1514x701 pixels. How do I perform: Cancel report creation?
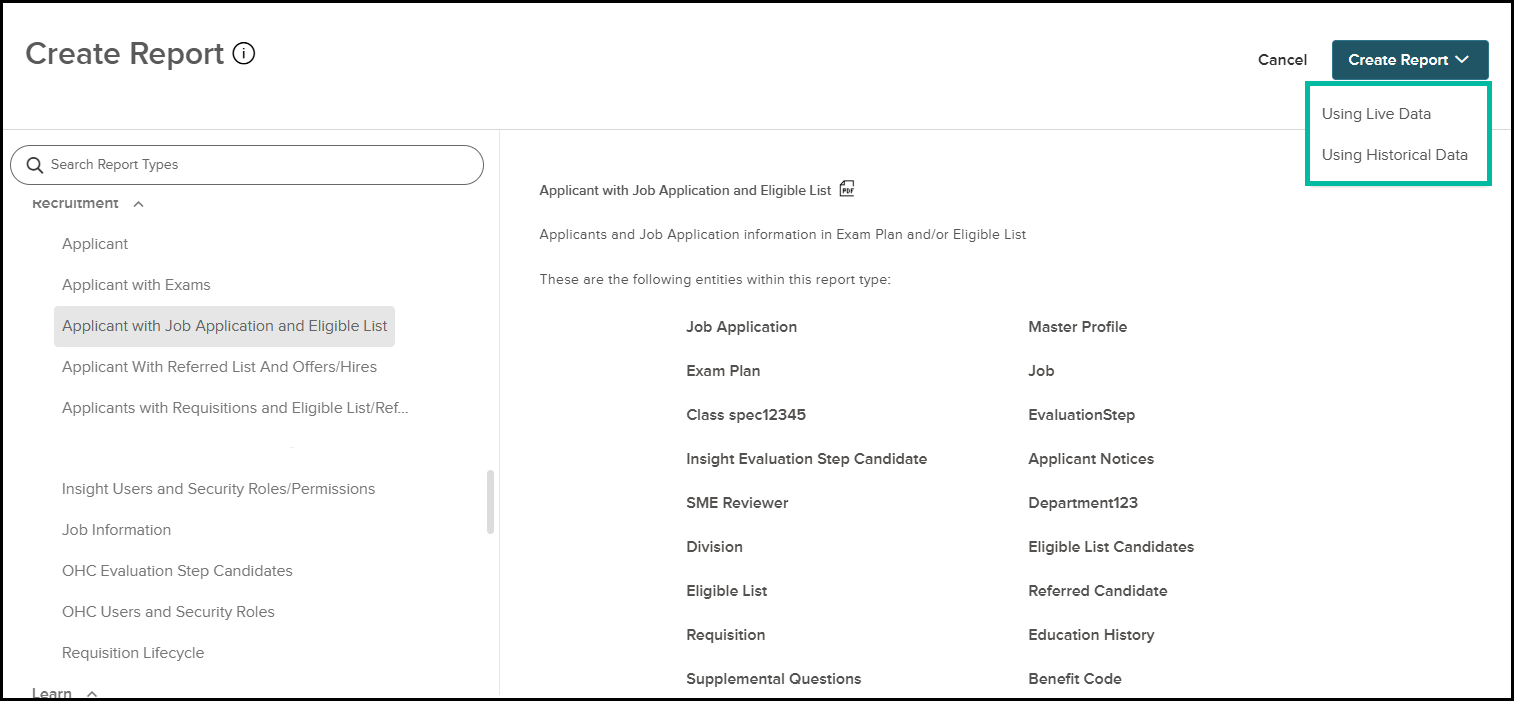[1282, 60]
